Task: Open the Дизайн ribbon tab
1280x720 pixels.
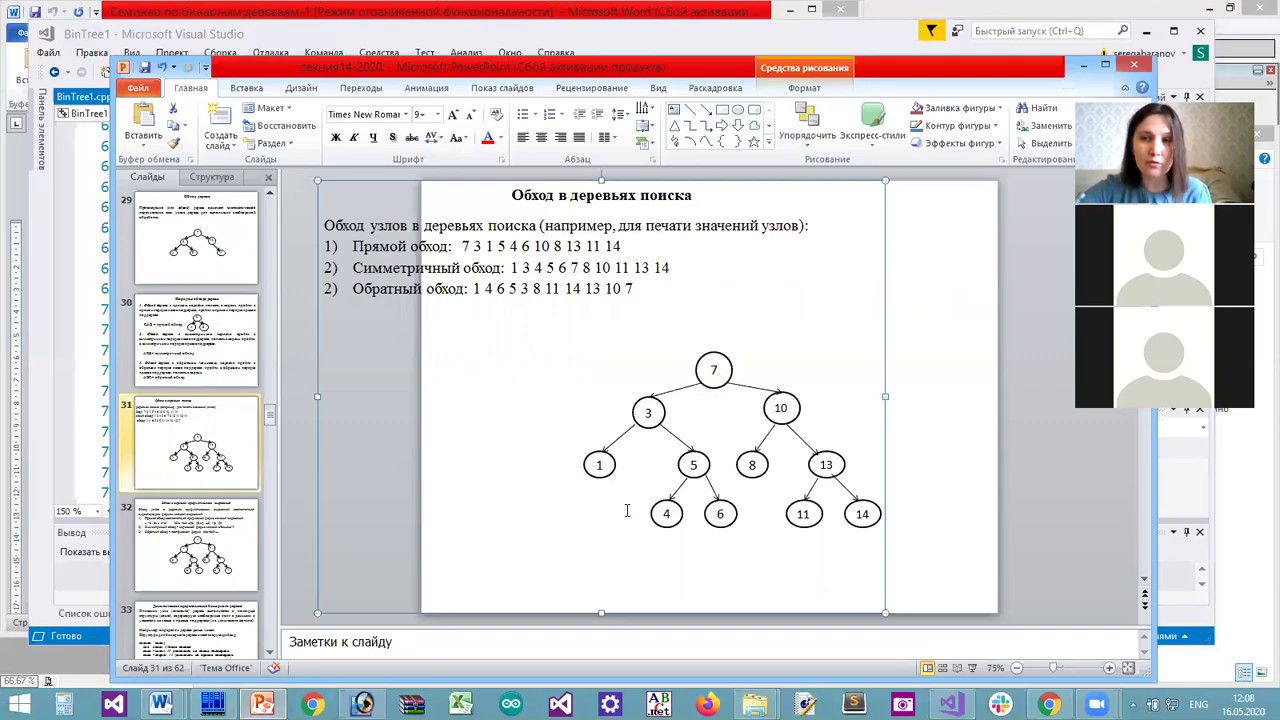Action: (x=301, y=88)
